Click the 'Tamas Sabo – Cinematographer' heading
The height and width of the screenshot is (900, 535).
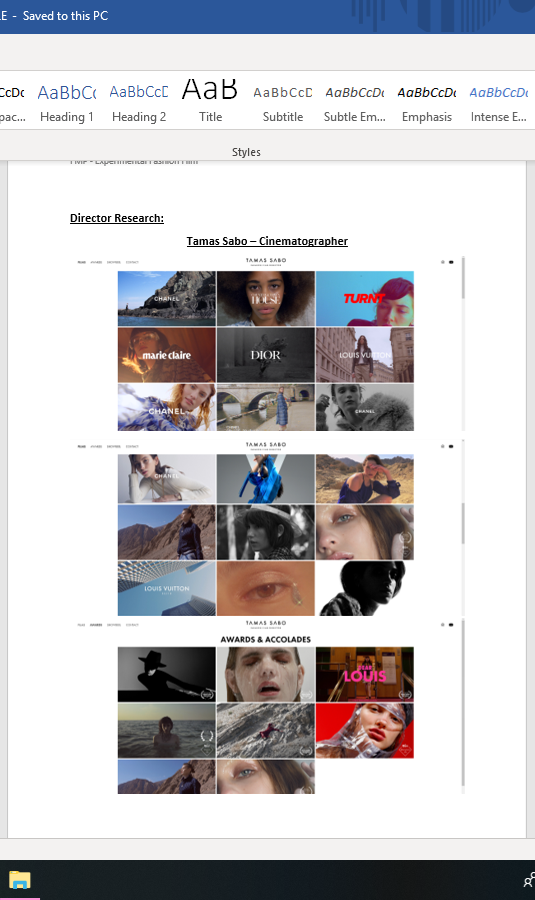coord(267,241)
